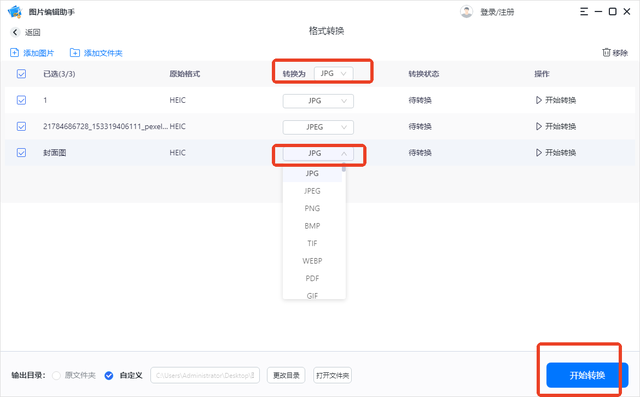640x397 pixels.
Task: Choose GIF from the open format list
Action: (312, 295)
